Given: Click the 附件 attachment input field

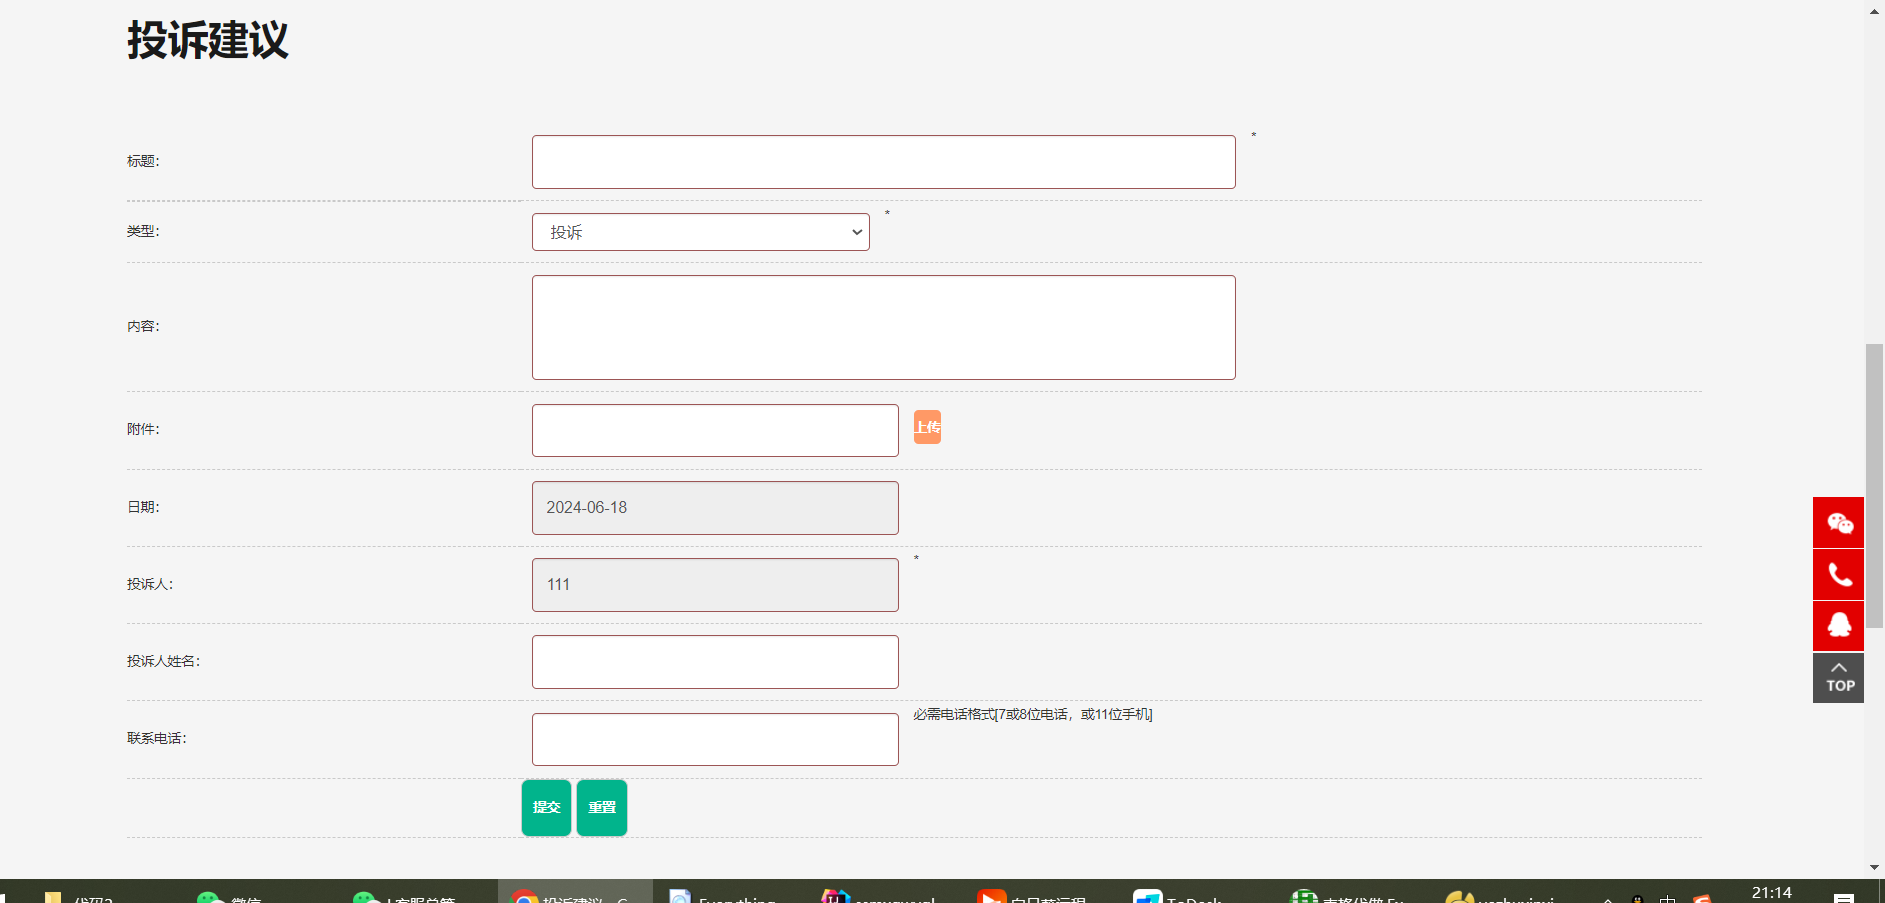Looking at the screenshot, I should (x=715, y=430).
